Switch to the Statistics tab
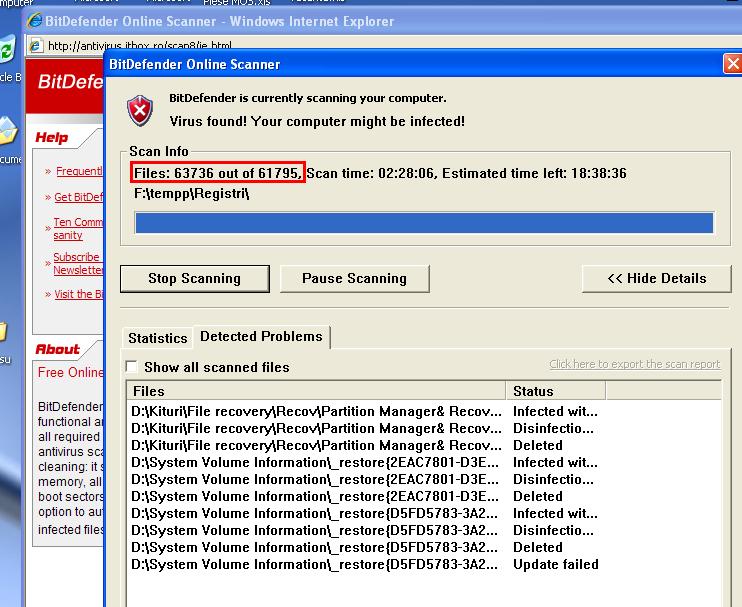 pos(158,338)
